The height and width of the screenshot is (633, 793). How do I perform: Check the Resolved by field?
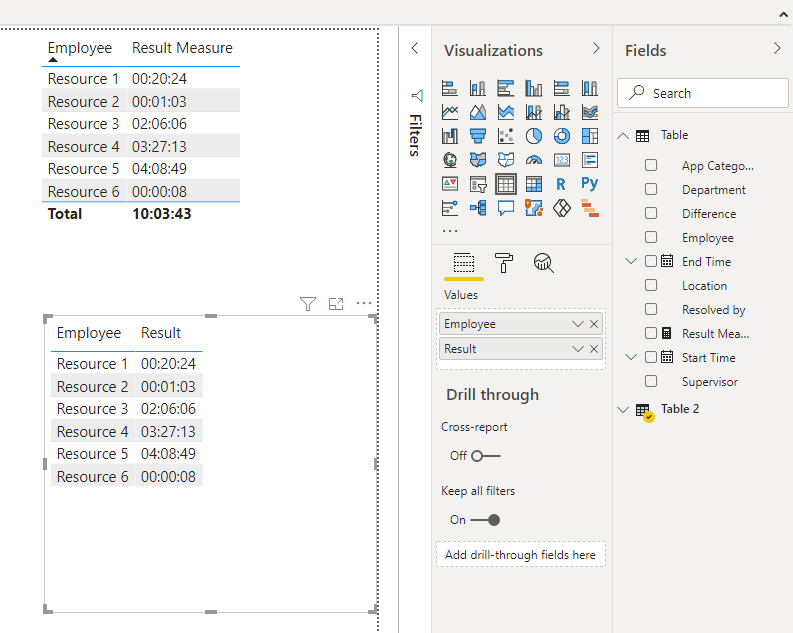651,309
